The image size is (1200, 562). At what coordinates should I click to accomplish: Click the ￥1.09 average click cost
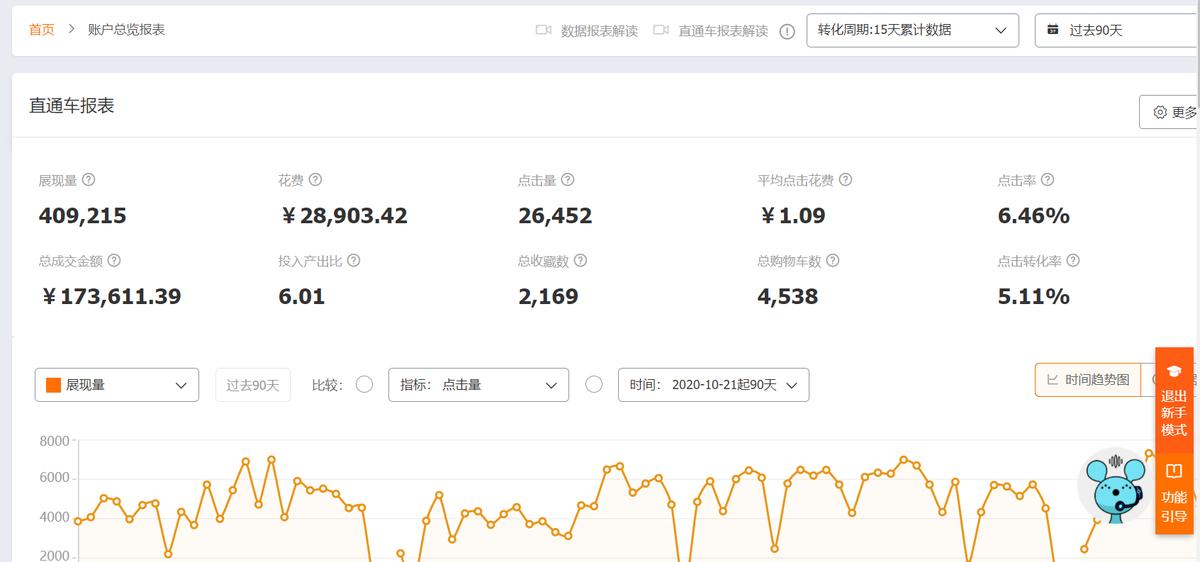(x=792, y=216)
